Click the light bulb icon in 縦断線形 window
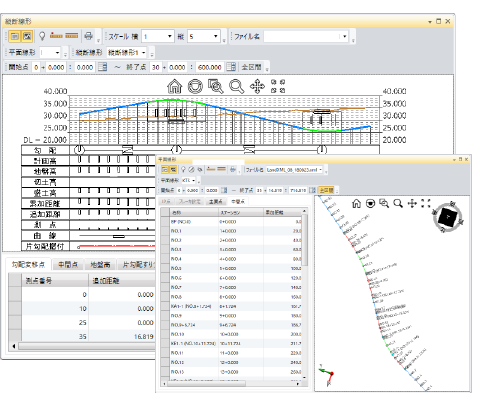480x400 pixels. 42,36
